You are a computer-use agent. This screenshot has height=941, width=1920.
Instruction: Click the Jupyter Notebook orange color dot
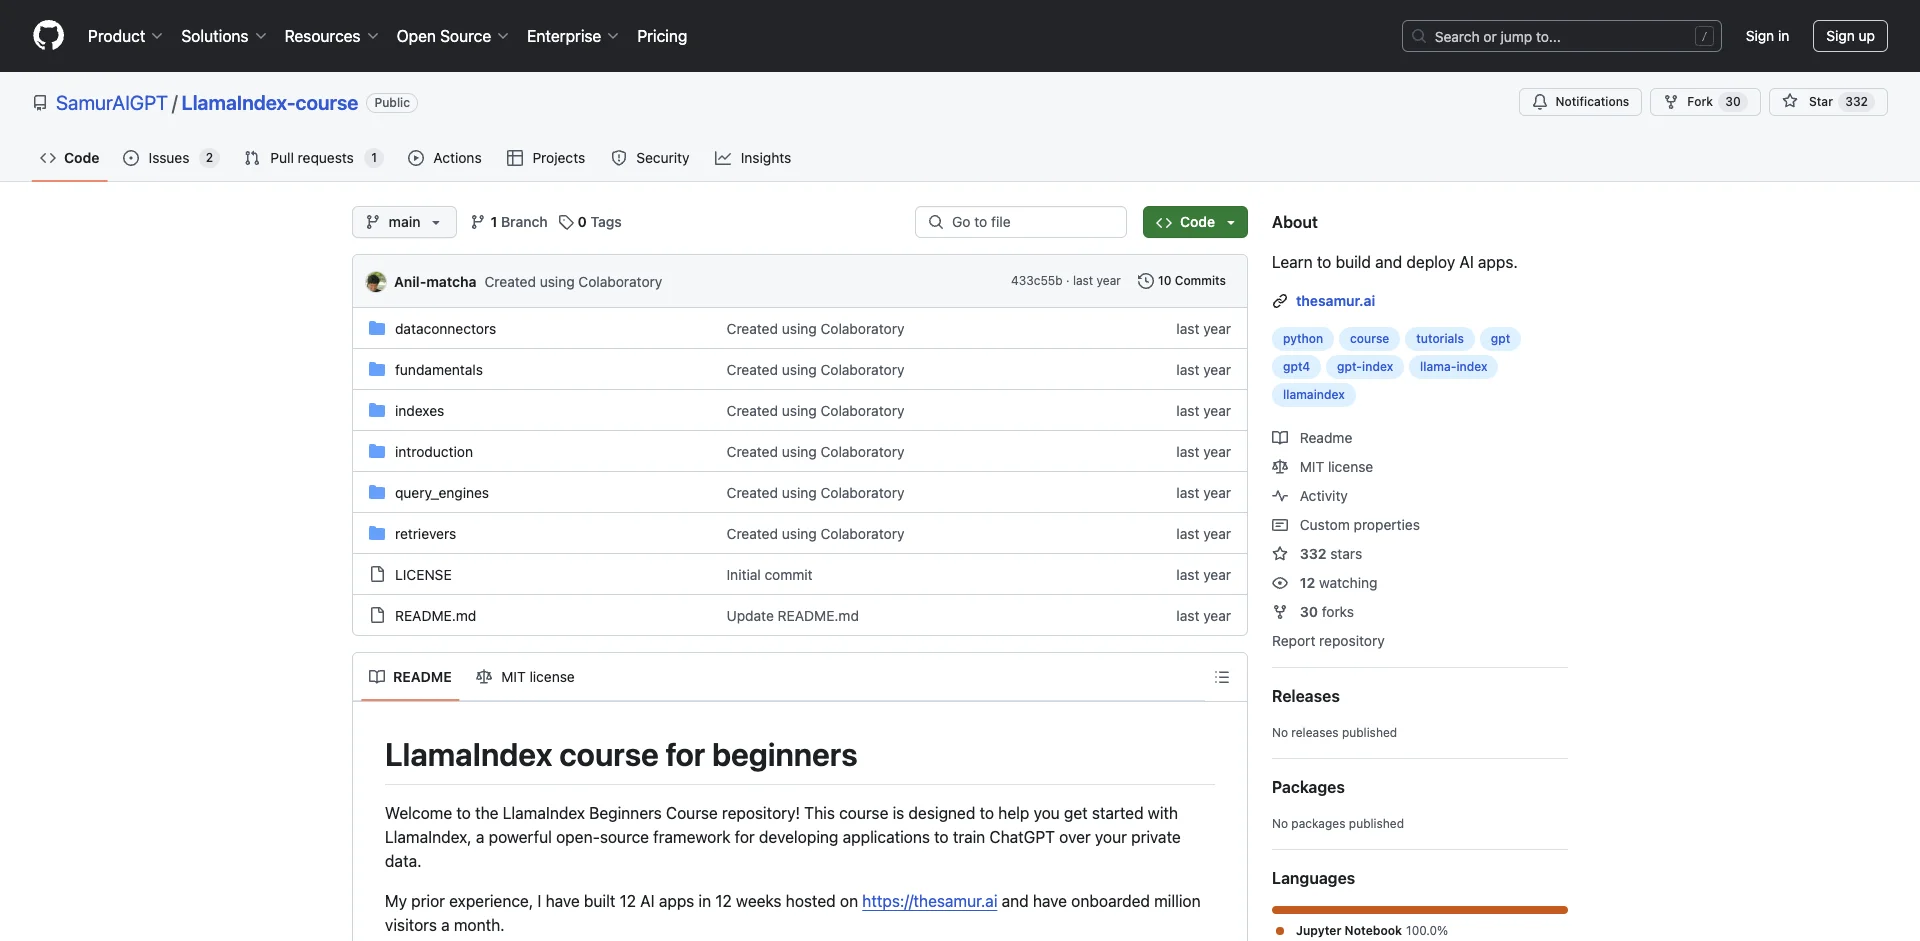[x=1280, y=931]
